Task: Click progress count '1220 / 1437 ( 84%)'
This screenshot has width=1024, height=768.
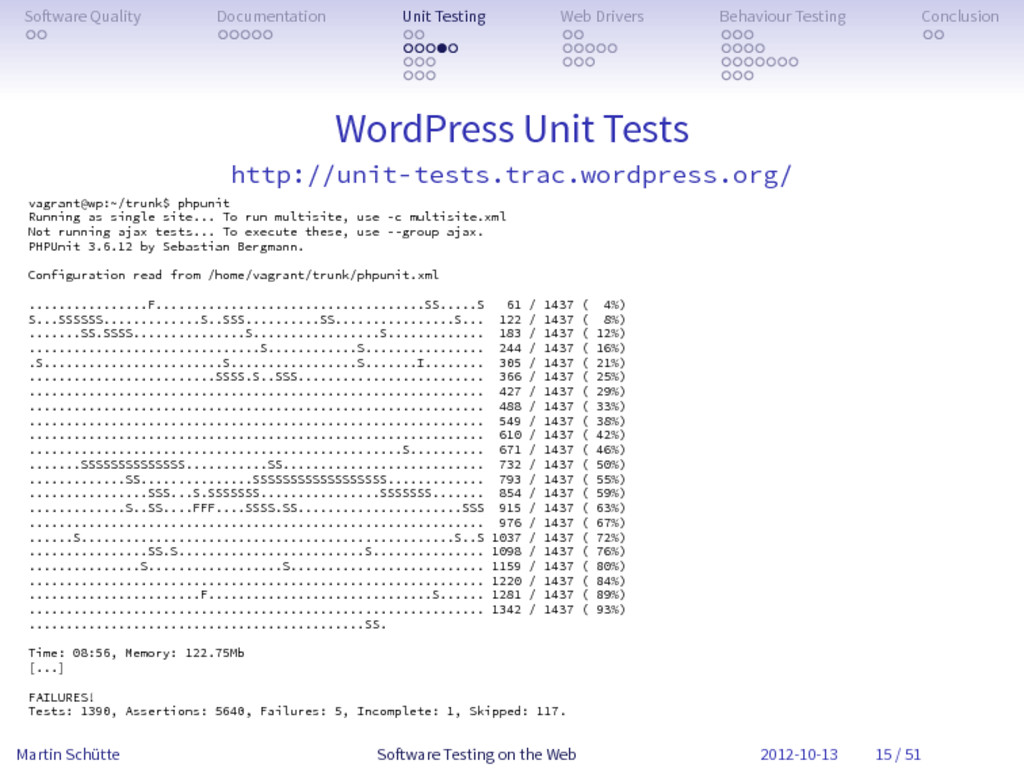Action: [x=558, y=581]
